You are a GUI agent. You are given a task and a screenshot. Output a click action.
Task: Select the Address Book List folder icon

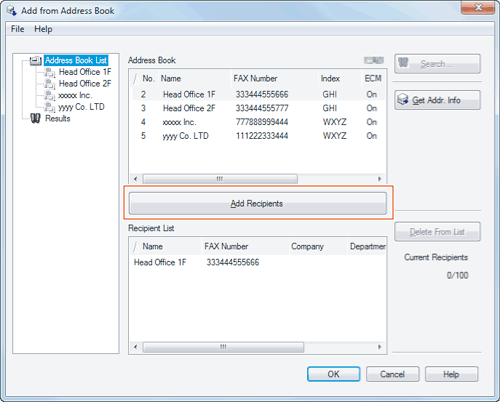pos(36,61)
